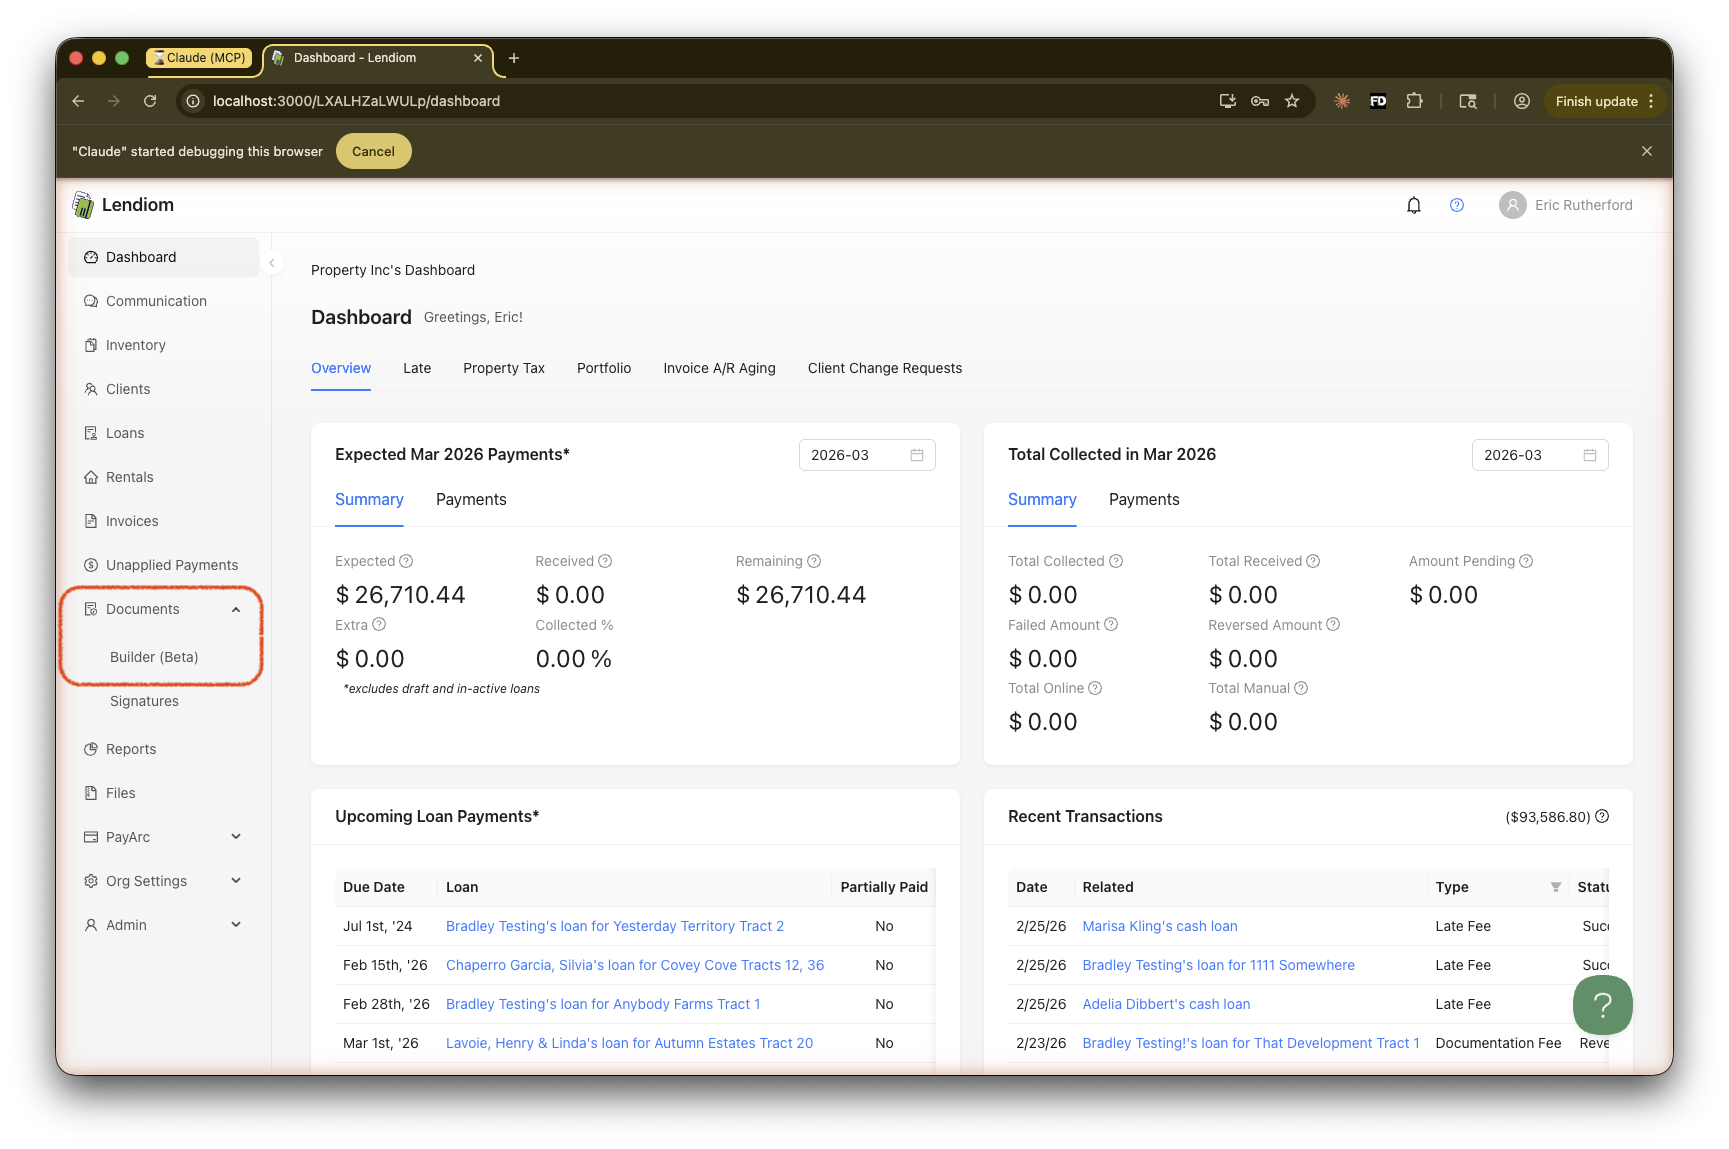The image size is (1729, 1149).
Task: Open Bradley Testing's 1111 Somewhere loan
Action: 1218,965
